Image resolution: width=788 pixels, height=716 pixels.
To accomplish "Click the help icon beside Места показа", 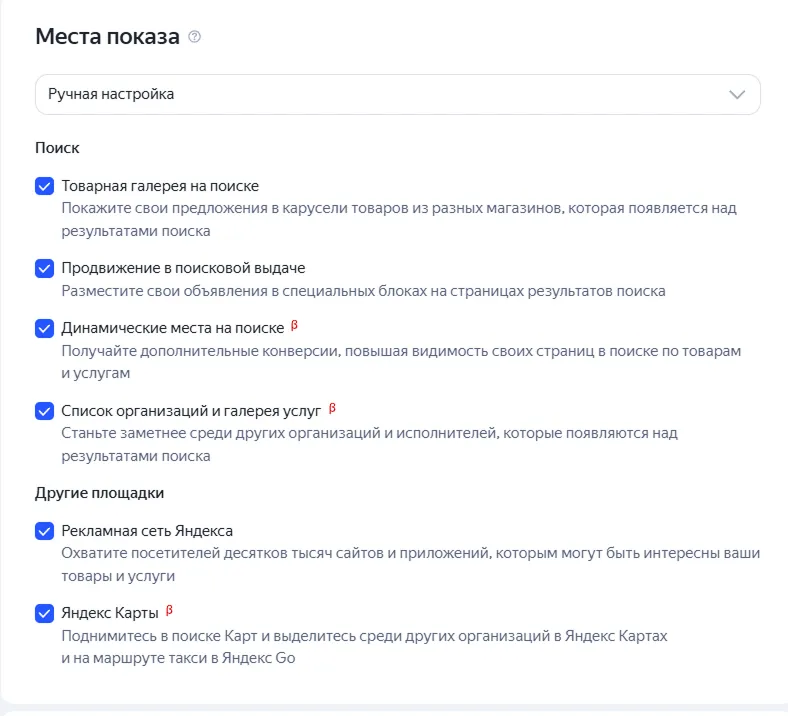I will coord(195,38).
